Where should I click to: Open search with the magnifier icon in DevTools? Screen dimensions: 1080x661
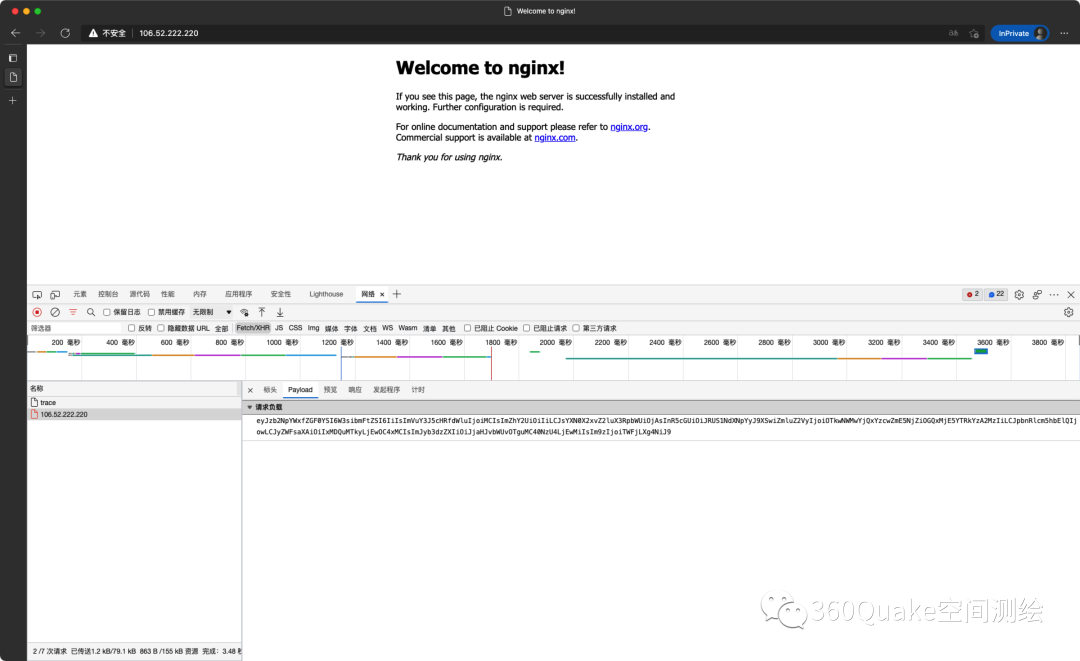pos(91,312)
